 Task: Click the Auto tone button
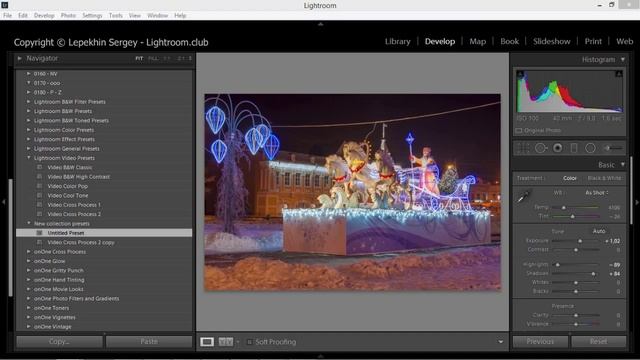pos(599,231)
